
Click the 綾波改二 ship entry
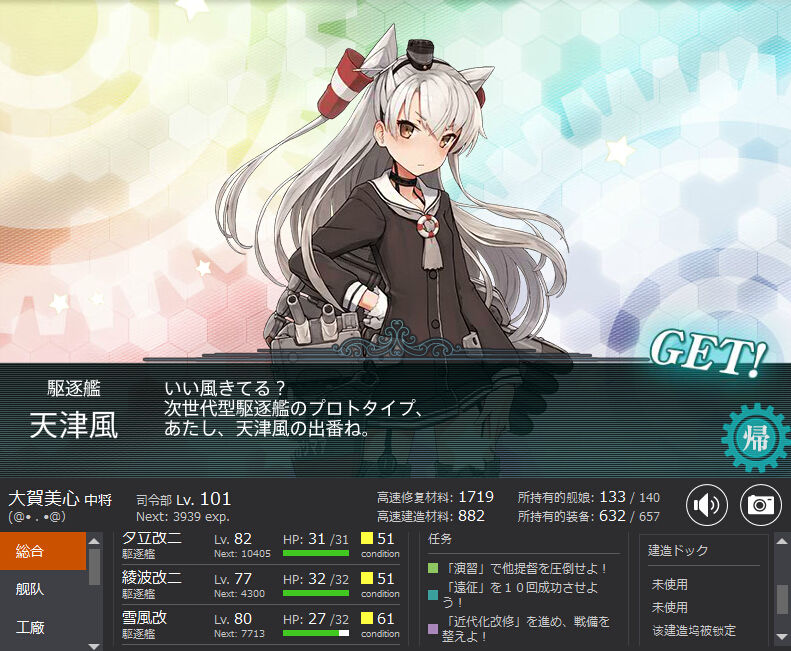[x=261, y=585]
